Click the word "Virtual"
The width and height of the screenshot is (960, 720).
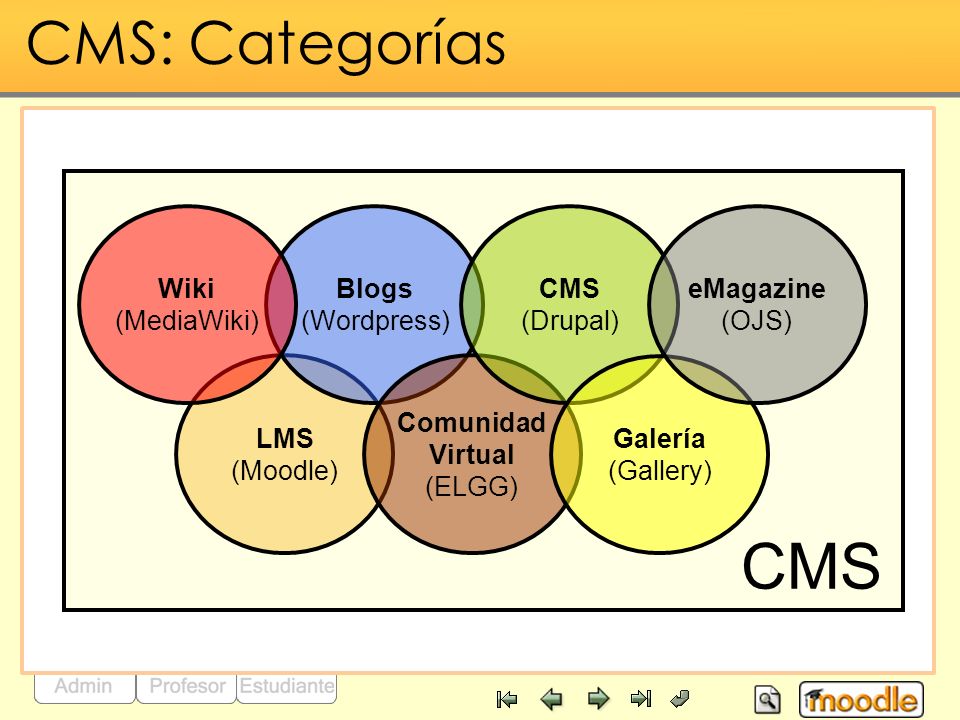(471, 454)
